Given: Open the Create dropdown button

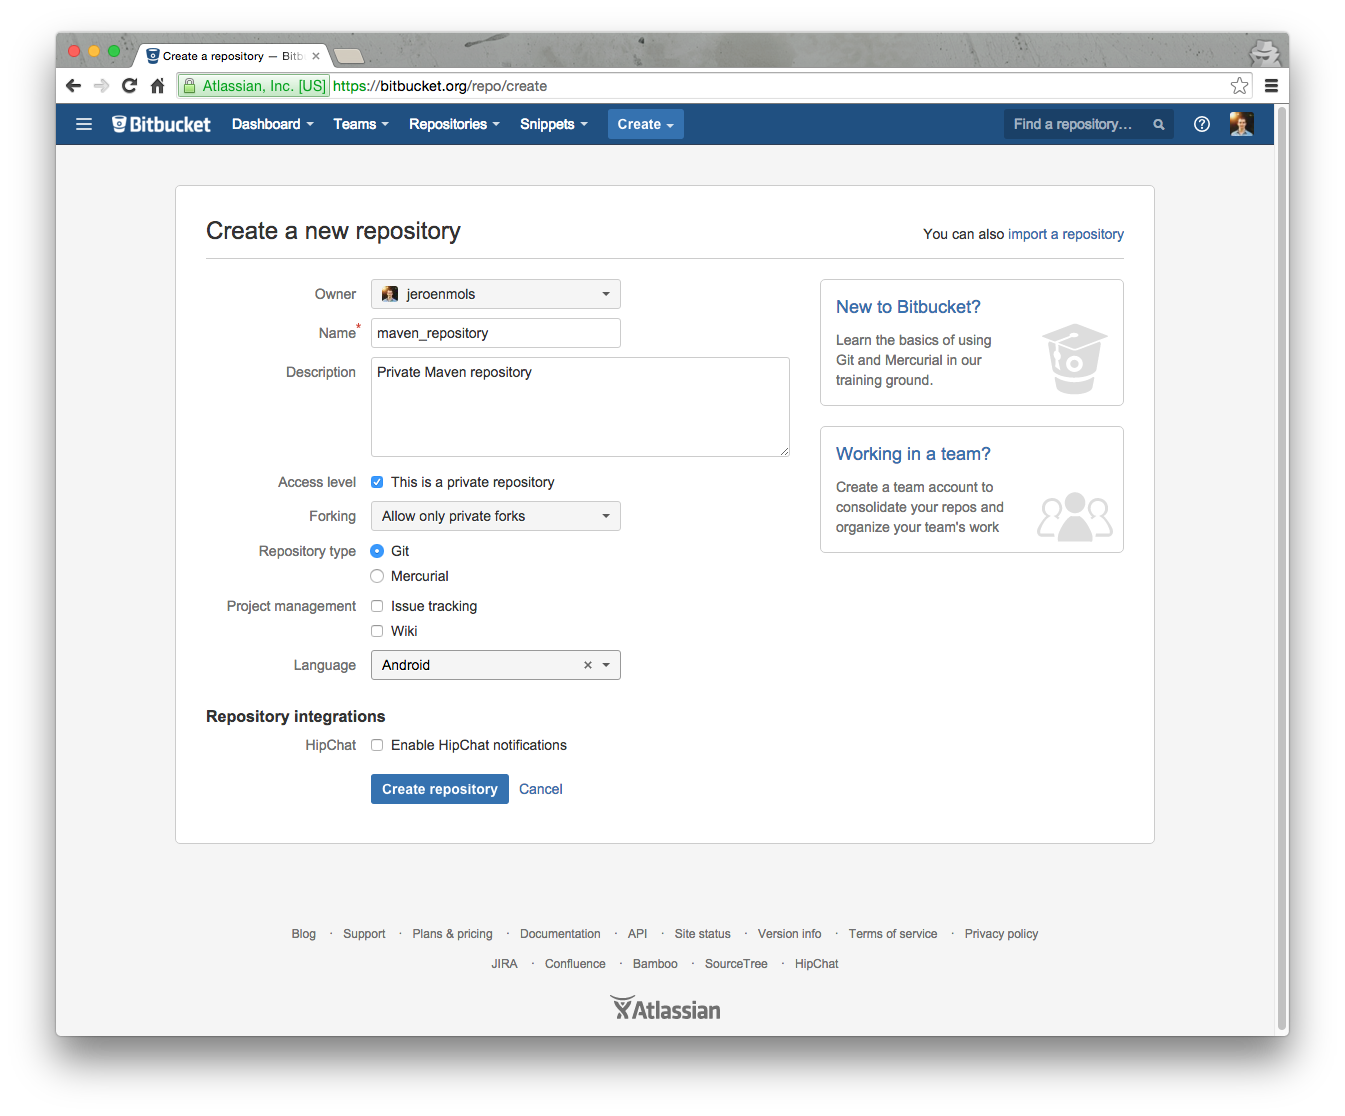Looking at the screenshot, I should point(646,124).
